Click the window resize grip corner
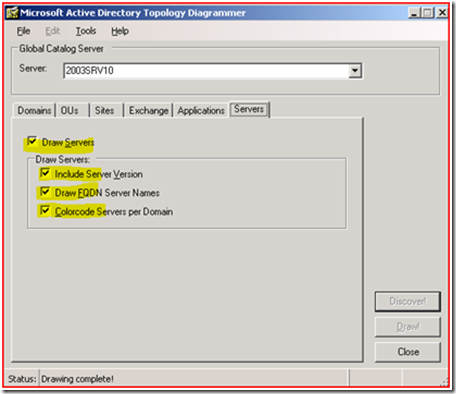 click(x=444, y=382)
